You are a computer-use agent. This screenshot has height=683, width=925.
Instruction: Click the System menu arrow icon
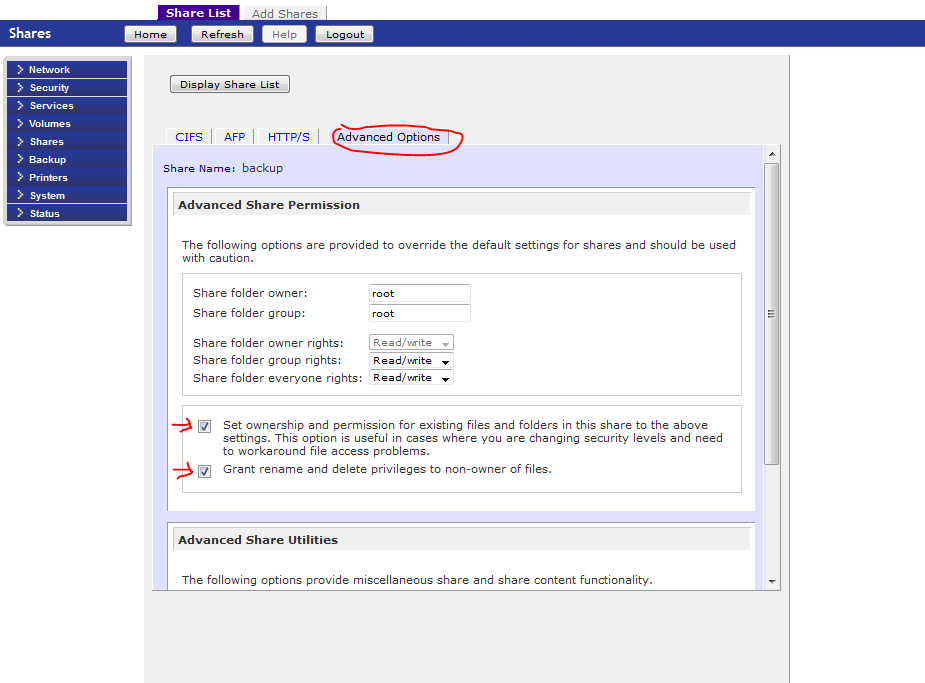coord(20,196)
